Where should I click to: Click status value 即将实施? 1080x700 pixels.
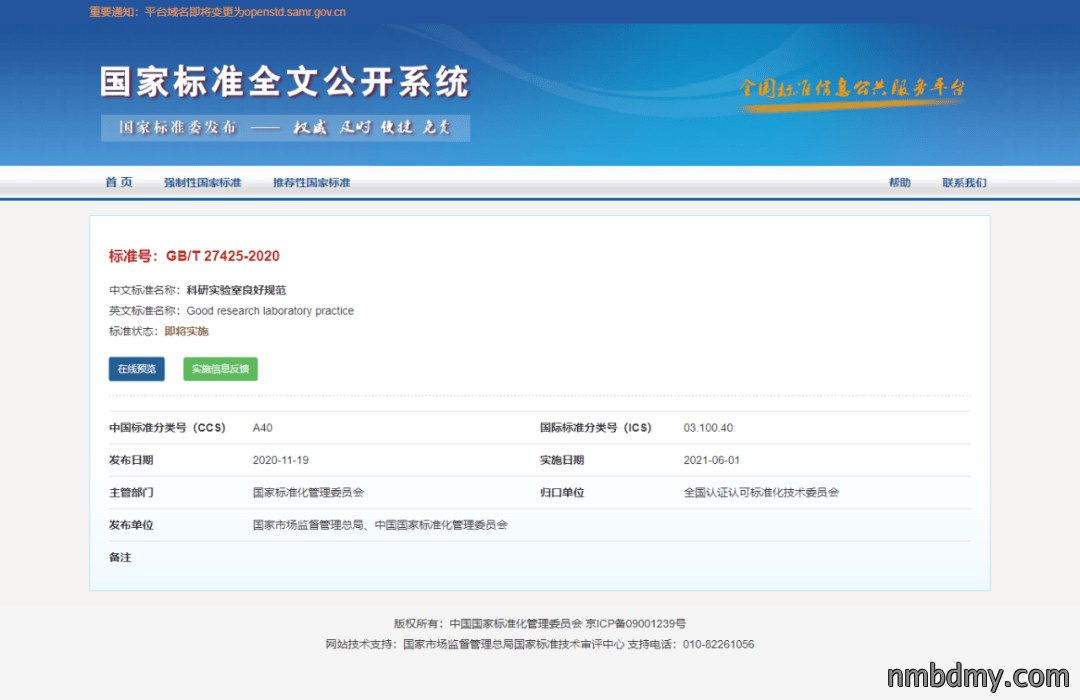click(187, 331)
